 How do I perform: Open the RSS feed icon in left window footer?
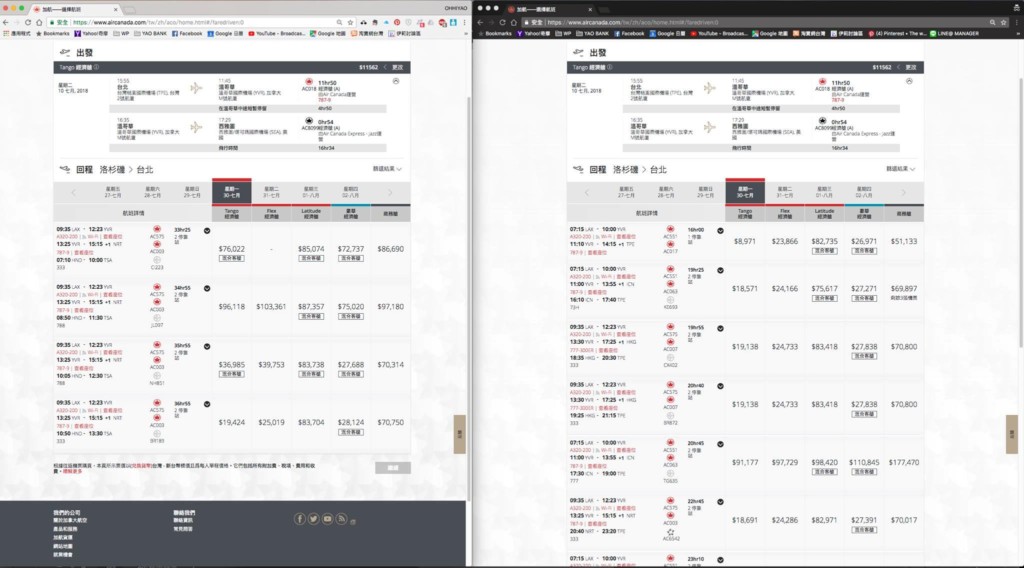pos(342,519)
